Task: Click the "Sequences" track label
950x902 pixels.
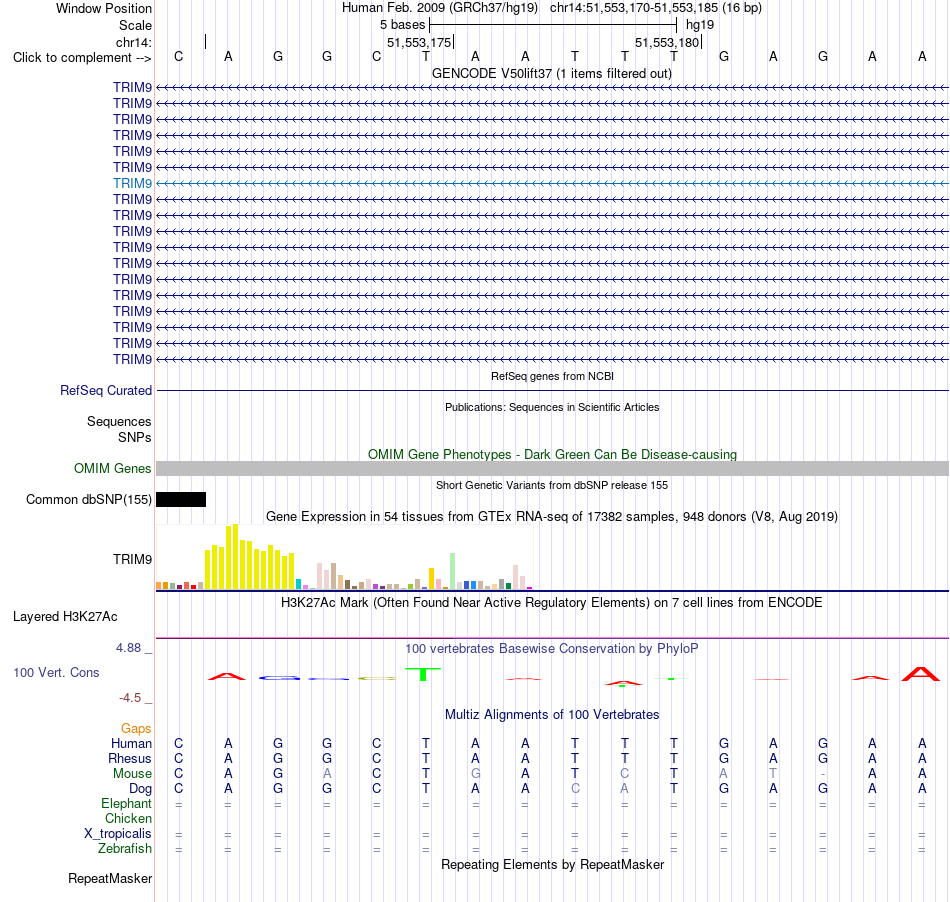Action: click(119, 422)
